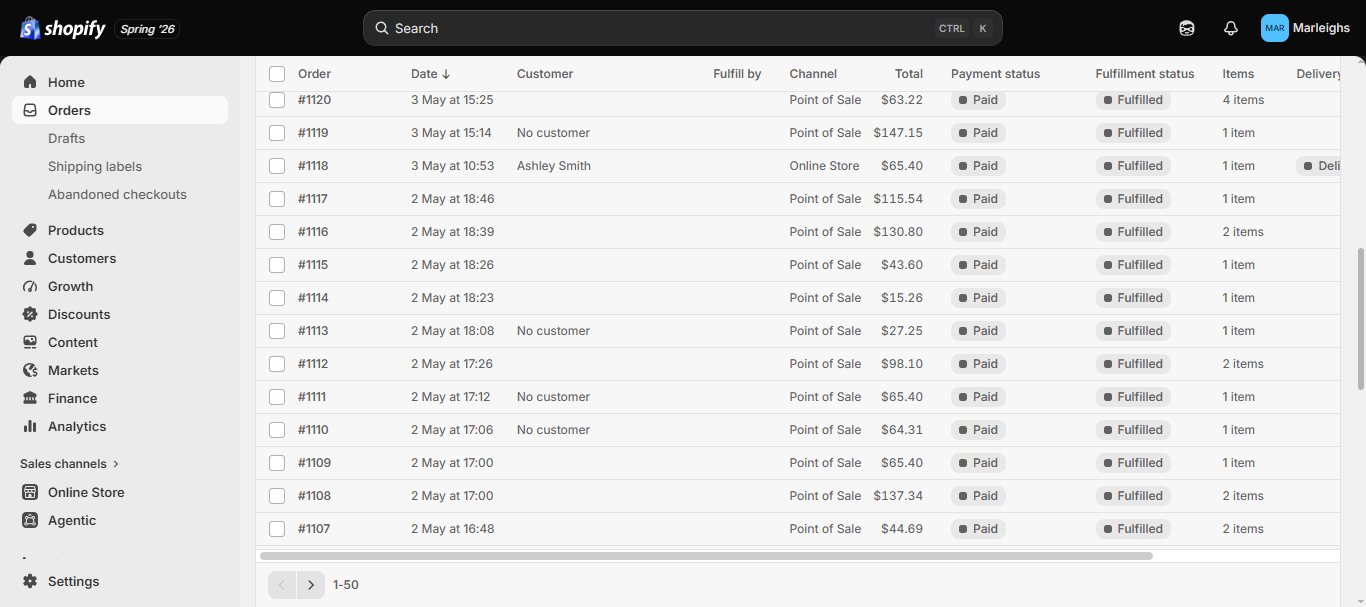Click the Customer column header
This screenshot has height=607, width=1366.
pos(545,74)
